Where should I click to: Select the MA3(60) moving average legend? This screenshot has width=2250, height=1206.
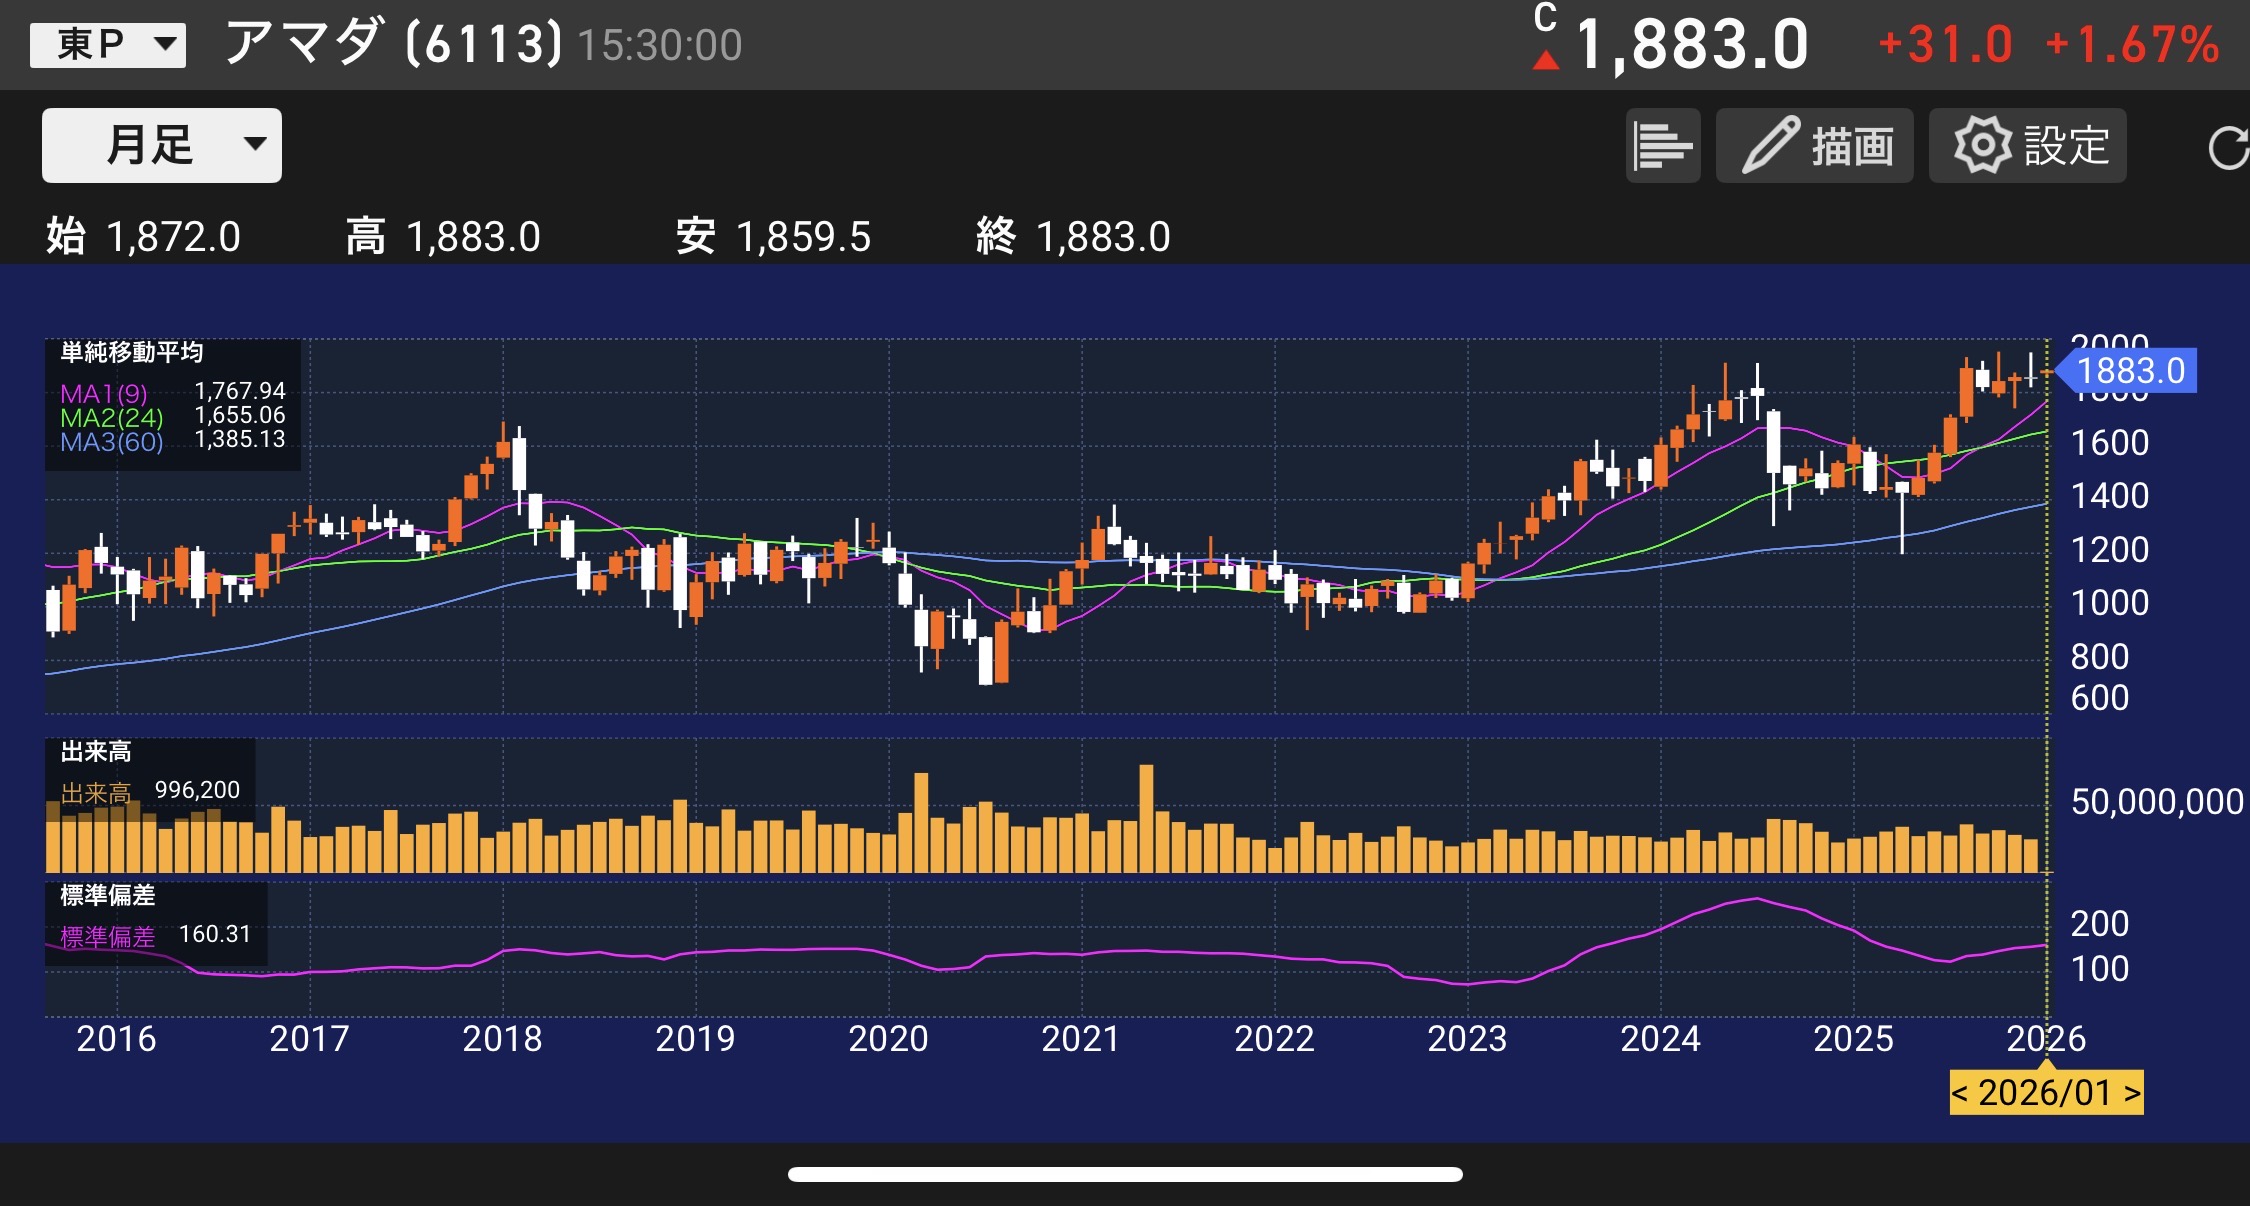(111, 441)
